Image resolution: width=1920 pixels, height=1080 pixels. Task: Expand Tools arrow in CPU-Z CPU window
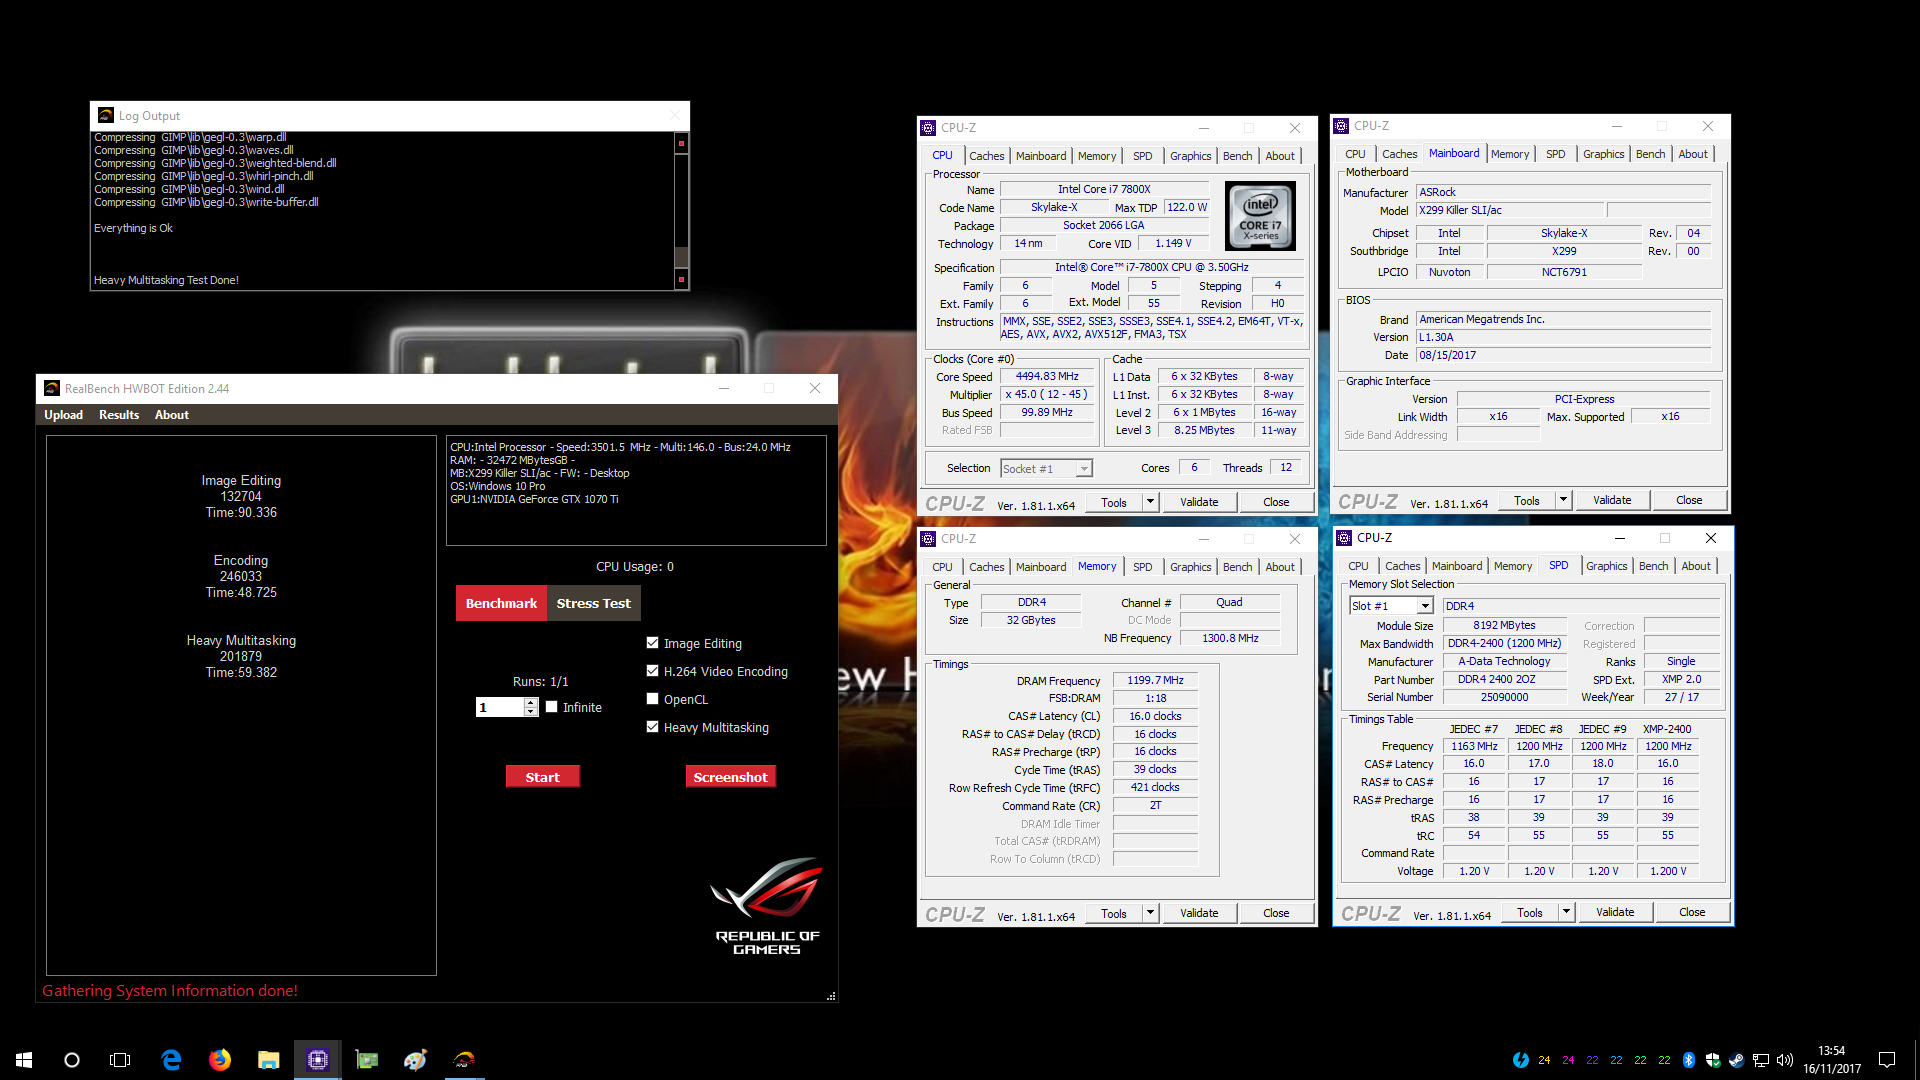coord(1150,502)
